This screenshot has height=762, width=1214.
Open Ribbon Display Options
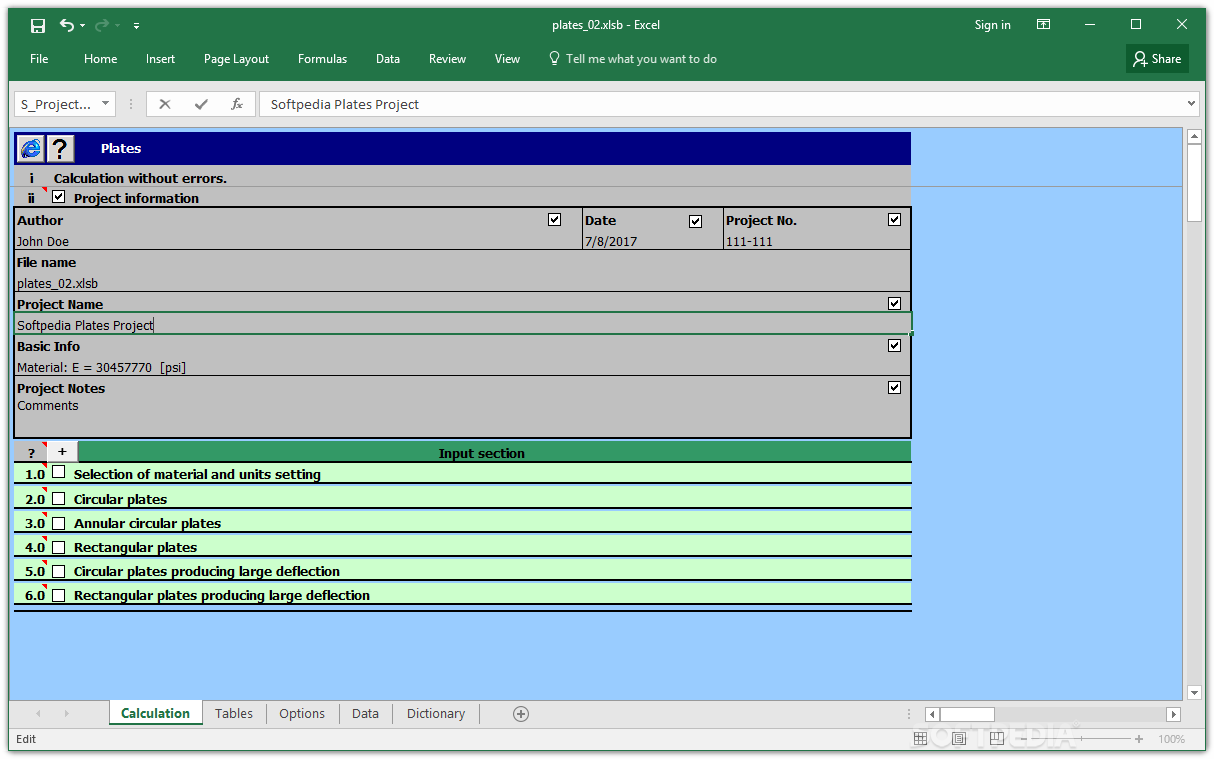pos(1043,25)
